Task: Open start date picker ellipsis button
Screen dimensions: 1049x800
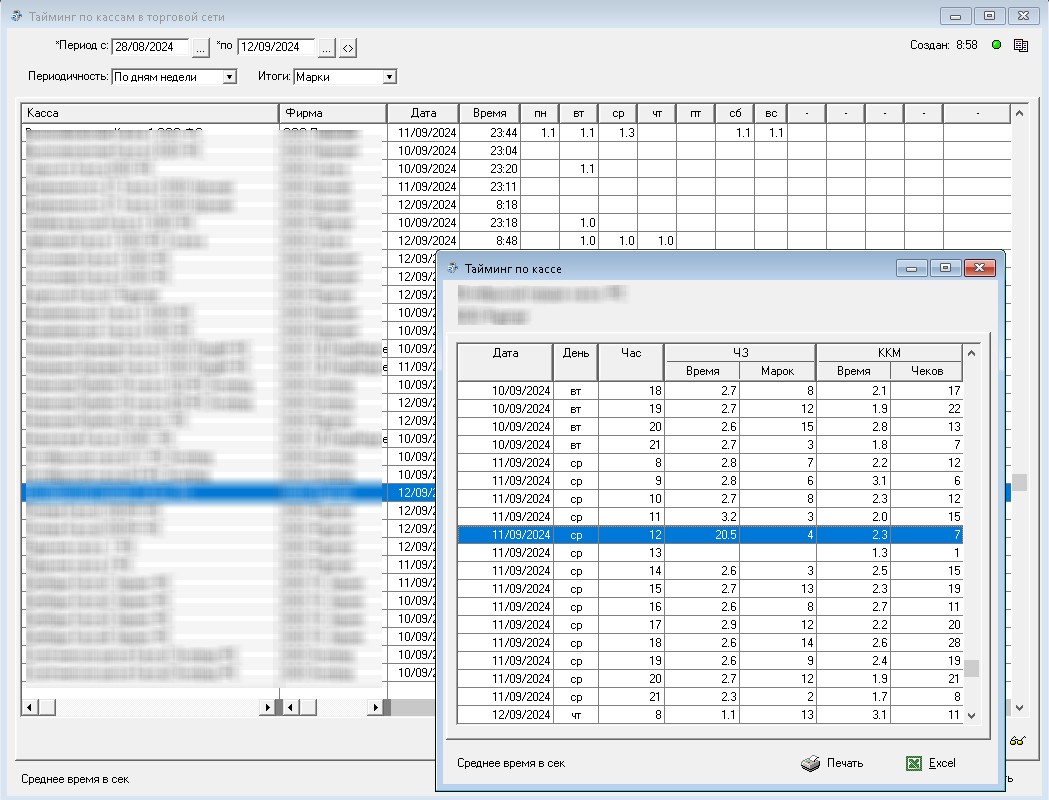Action: point(200,48)
